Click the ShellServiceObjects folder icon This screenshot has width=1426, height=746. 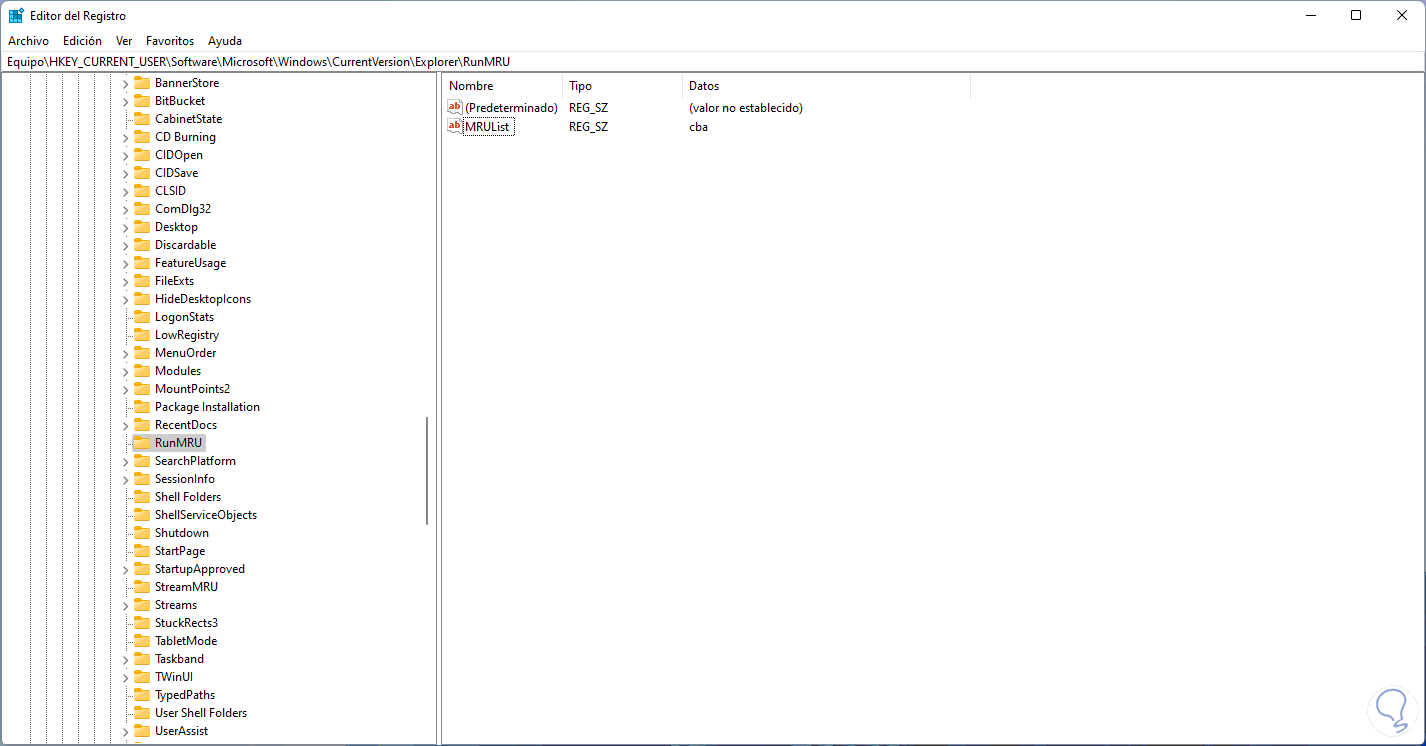pos(141,515)
